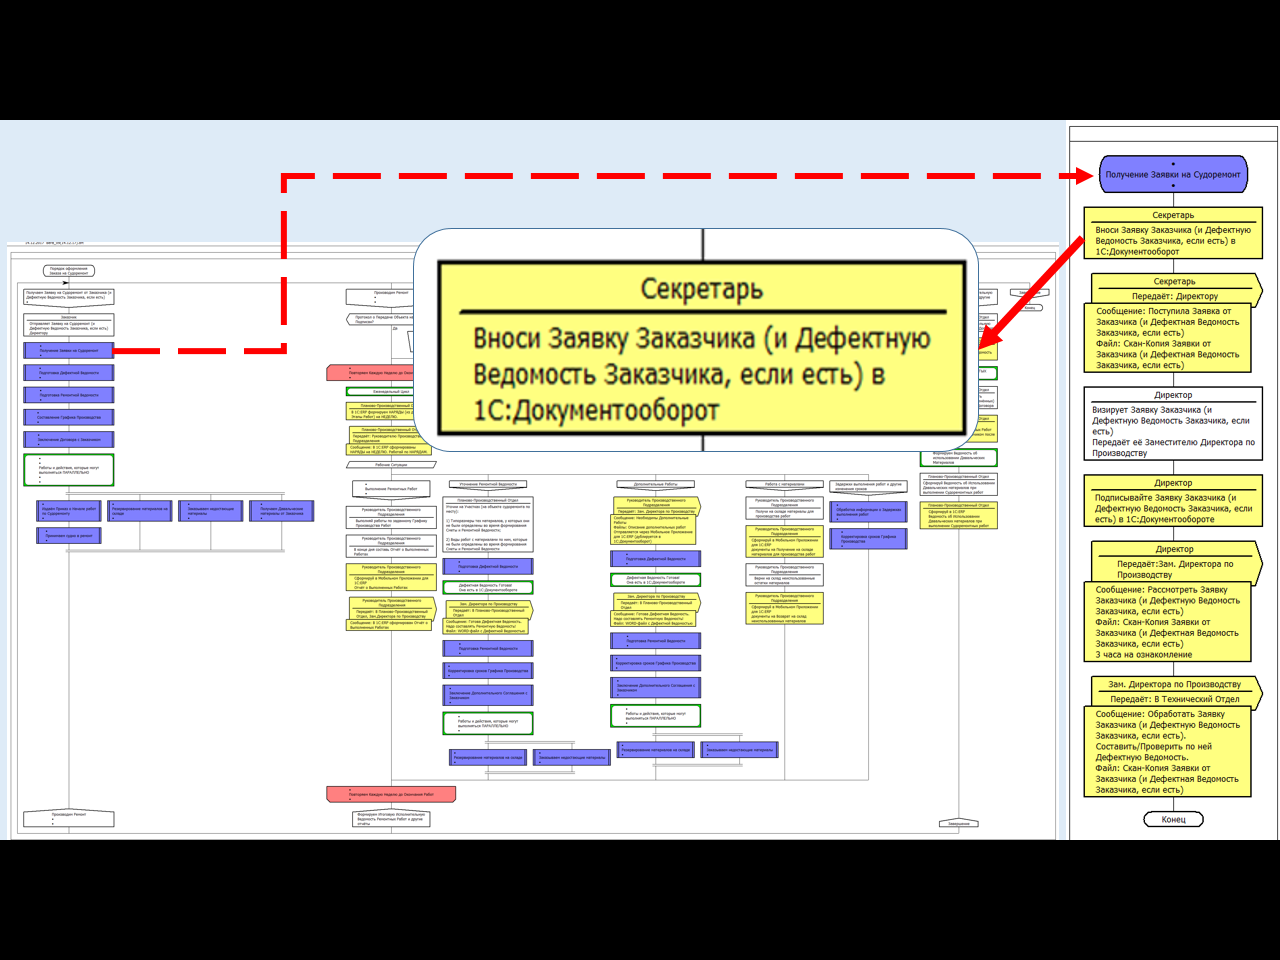1280x960 pixels.
Task: Click the white Директор block Визирует Заявку
Action: point(1172,424)
